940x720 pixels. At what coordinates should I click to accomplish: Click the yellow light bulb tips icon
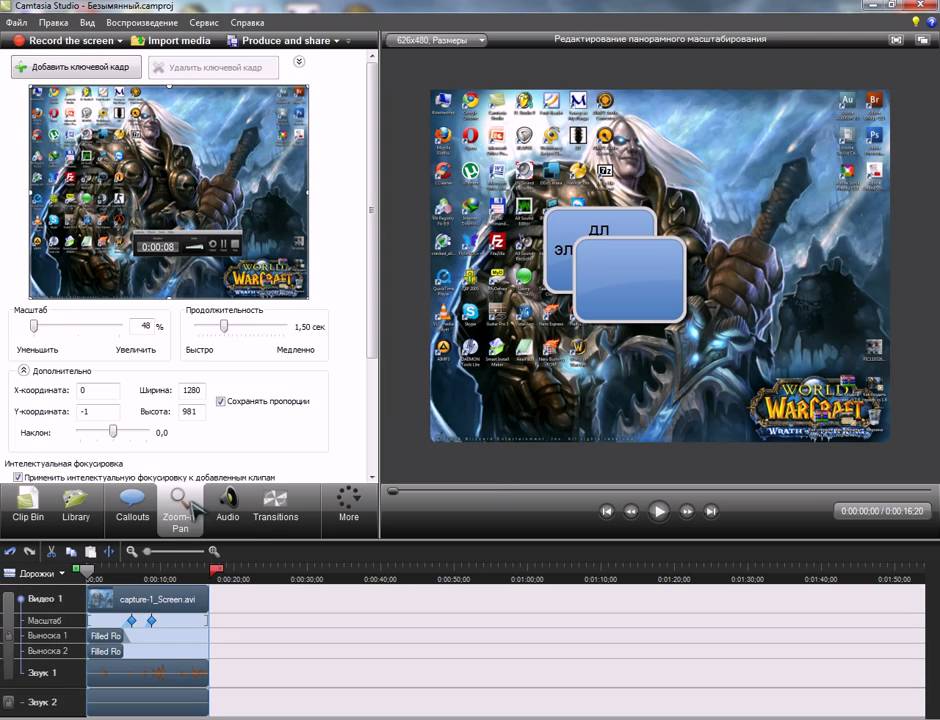pyautogui.click(x=915, y=22)
